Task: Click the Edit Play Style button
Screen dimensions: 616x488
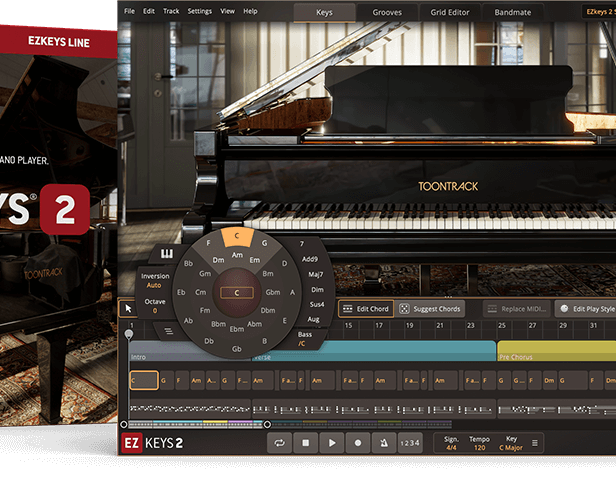Action: pos(586,309)
